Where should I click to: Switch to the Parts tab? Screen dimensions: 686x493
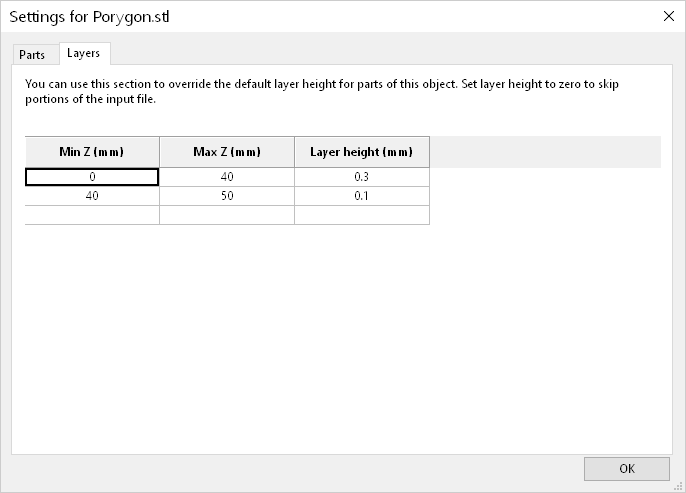tap(32, 55)
